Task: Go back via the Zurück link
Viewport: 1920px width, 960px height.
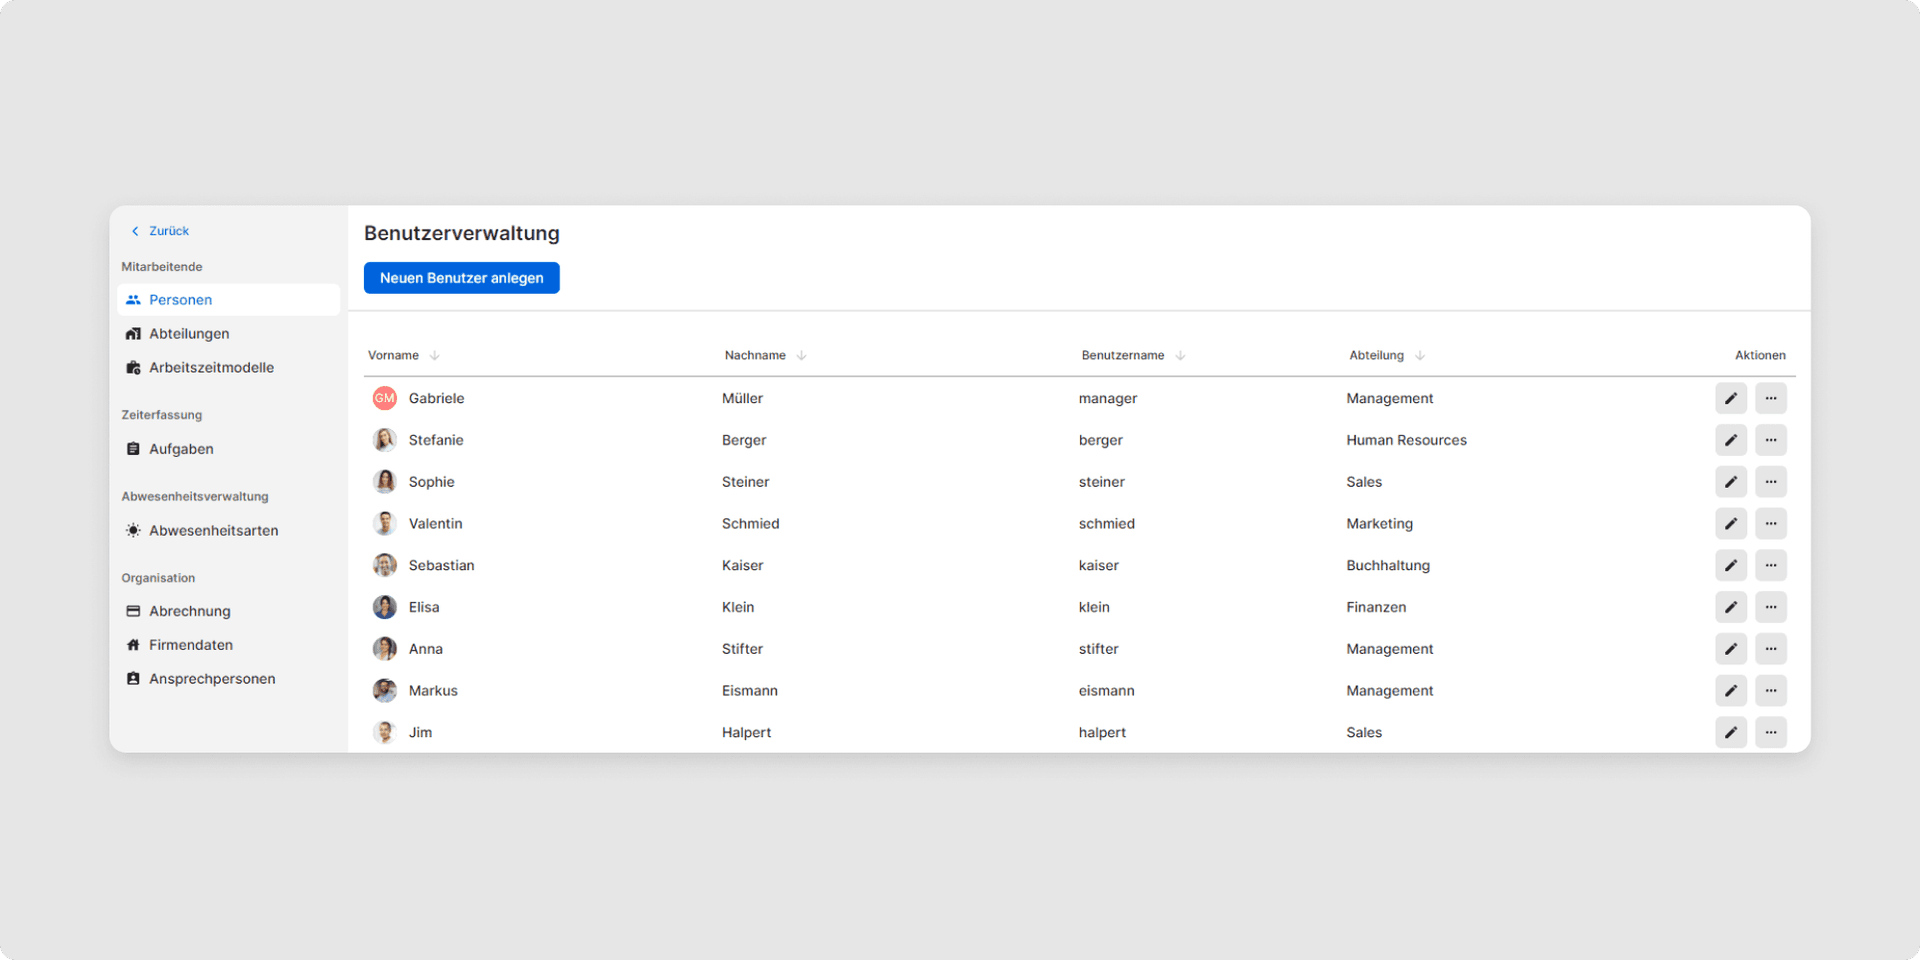Action: pos(160,231)
